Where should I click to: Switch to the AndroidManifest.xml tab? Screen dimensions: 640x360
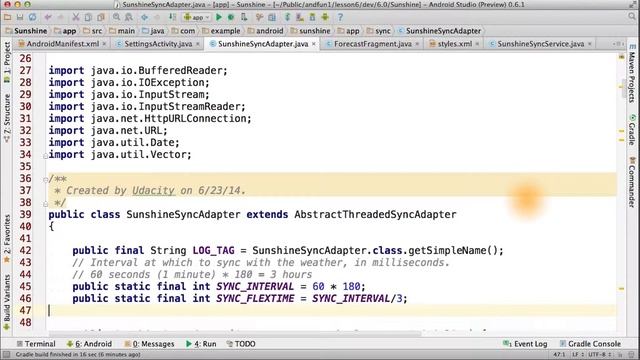click(62, 44)
